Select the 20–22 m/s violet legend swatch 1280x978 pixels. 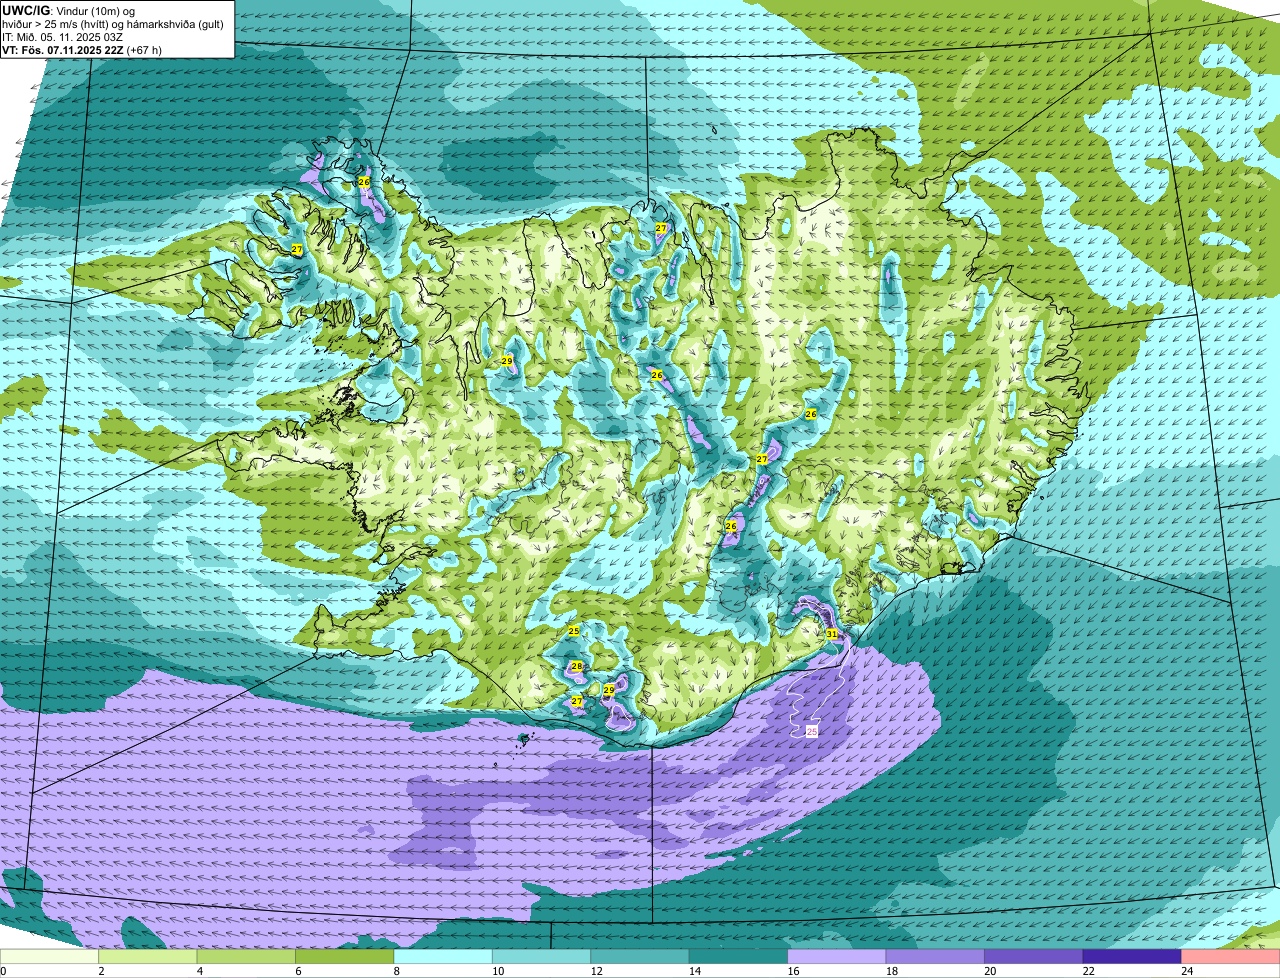pyautogui.click(x=1034, y=956)
